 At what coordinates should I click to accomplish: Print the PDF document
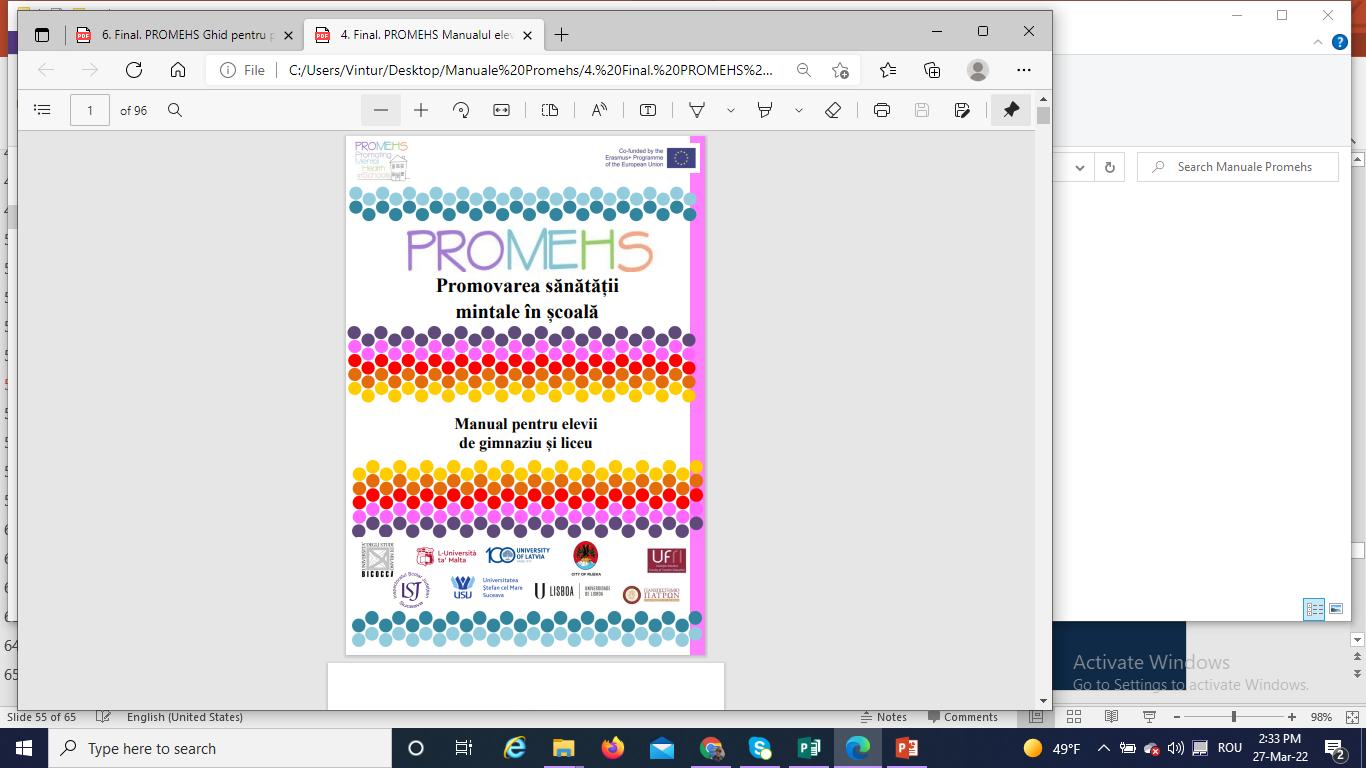[x=882, y=110]
